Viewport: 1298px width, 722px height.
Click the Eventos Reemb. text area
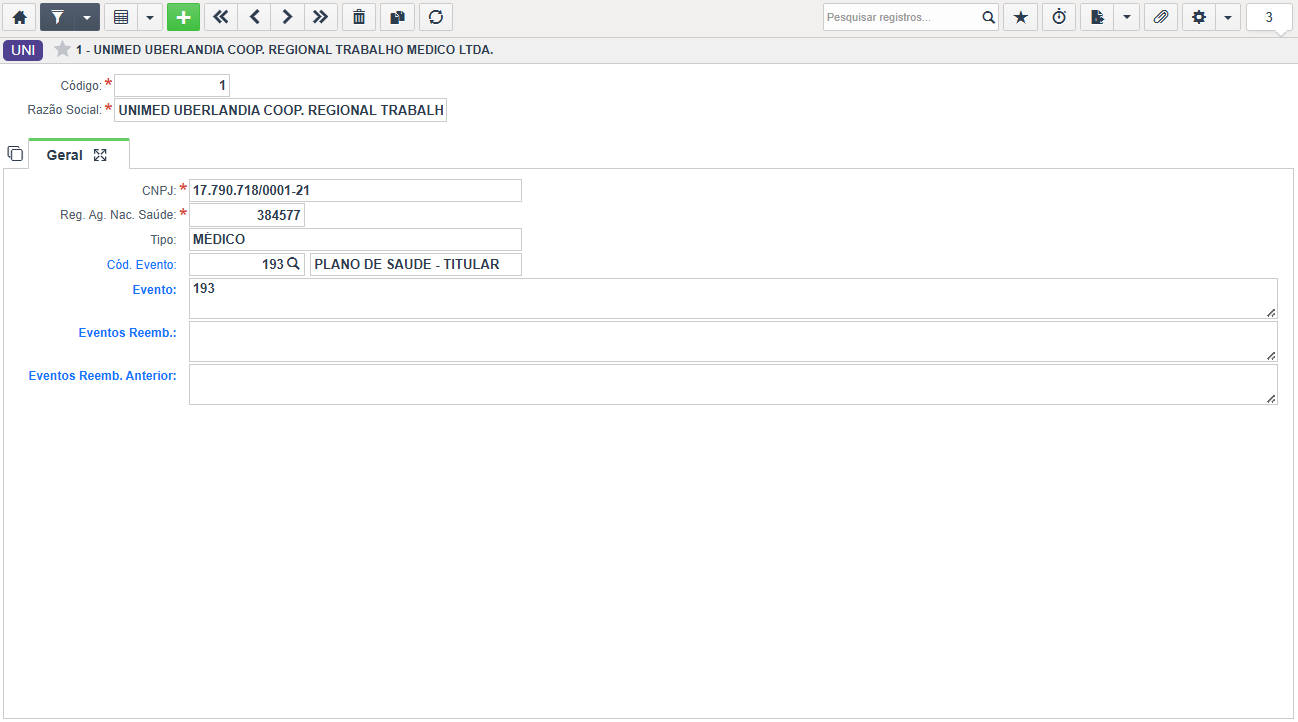(x=733, y=341)
